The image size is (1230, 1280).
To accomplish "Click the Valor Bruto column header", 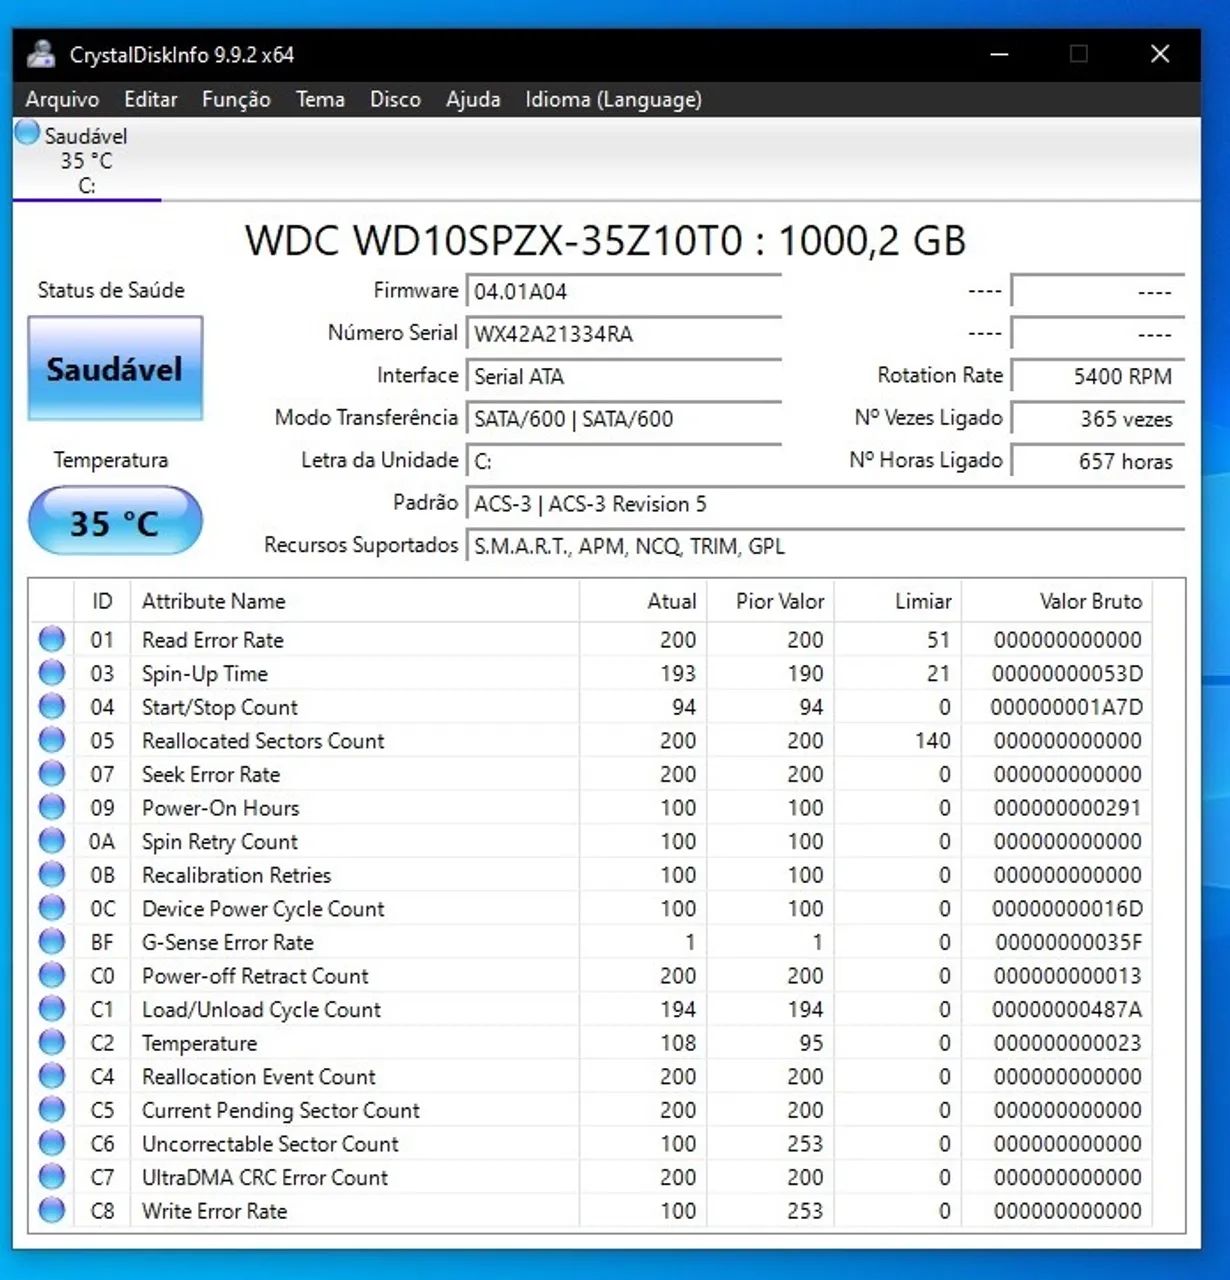I will tap(1057, 601).
